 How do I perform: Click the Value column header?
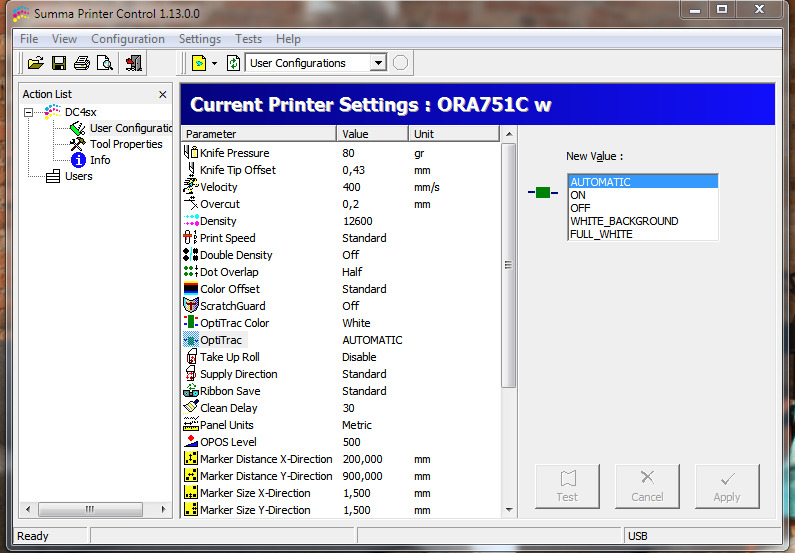tap(372, 134)
